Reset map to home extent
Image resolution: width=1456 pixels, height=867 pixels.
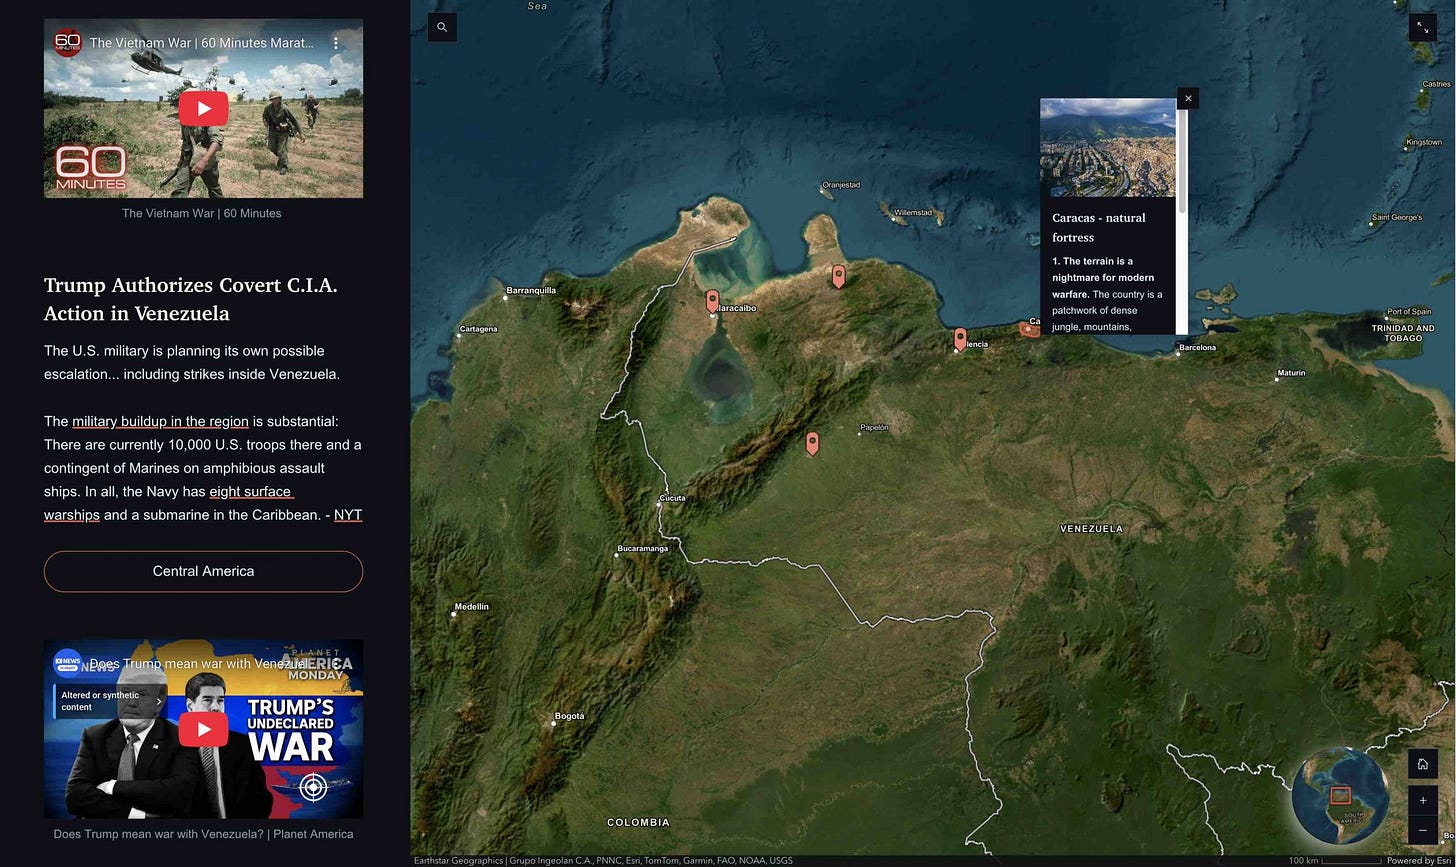[1423, 764]
